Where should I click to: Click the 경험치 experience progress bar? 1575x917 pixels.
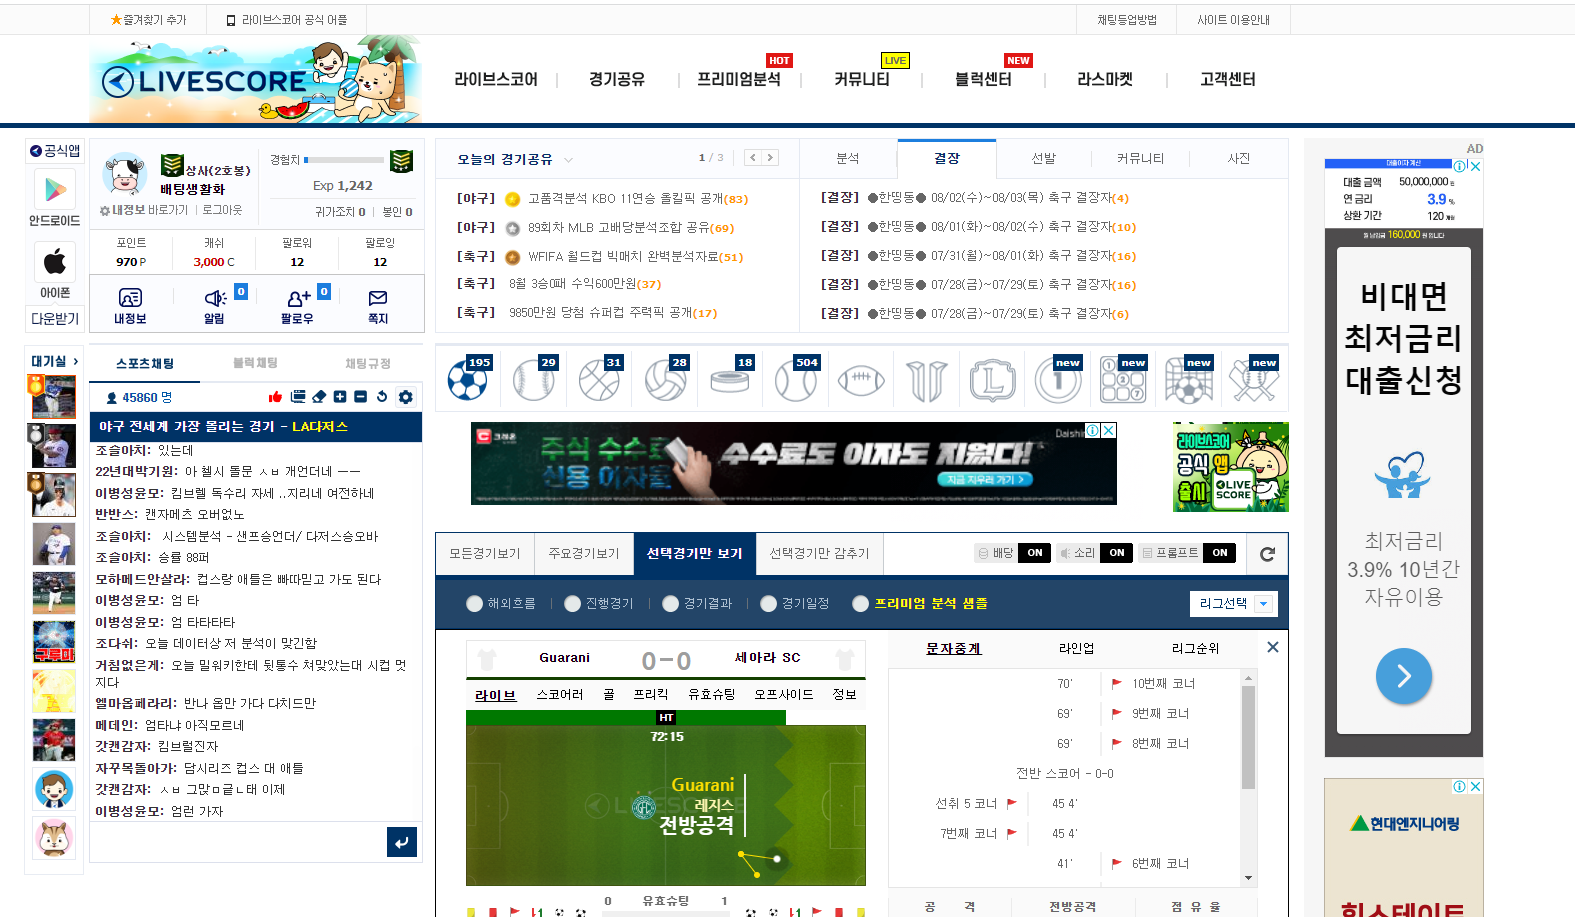(344, 160)
